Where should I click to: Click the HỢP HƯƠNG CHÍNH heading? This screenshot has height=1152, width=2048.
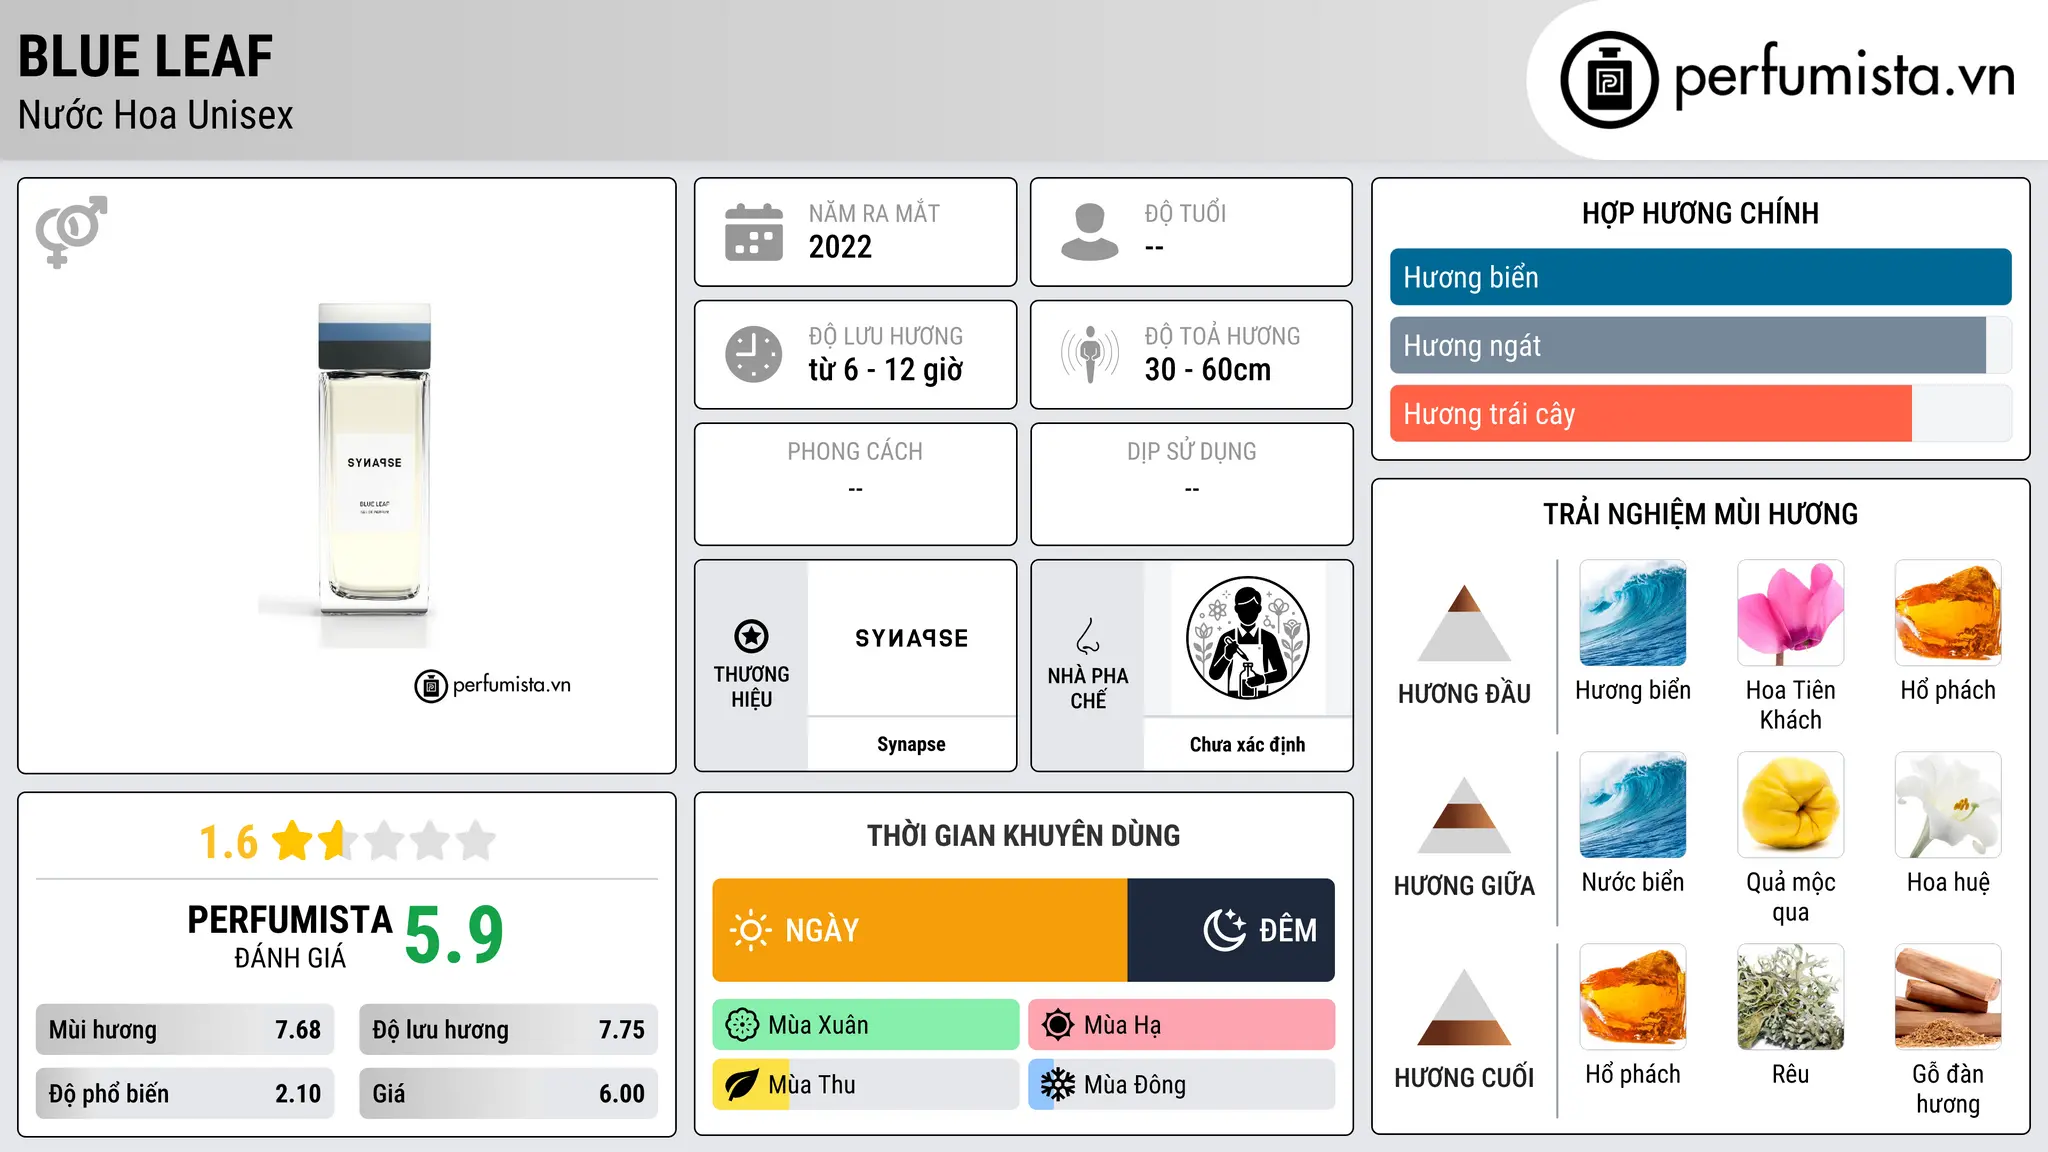(1700, 213)
